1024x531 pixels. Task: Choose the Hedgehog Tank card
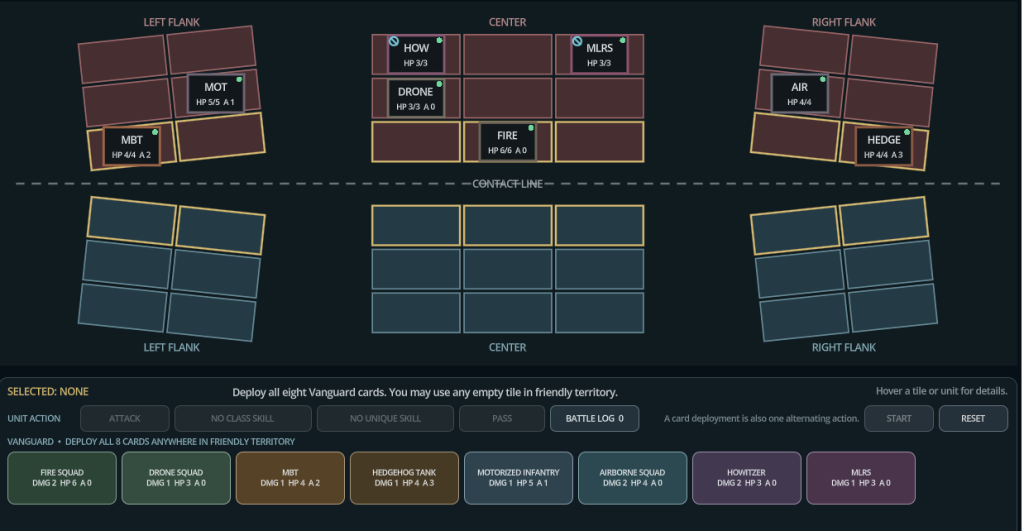[x=404, y=478]
